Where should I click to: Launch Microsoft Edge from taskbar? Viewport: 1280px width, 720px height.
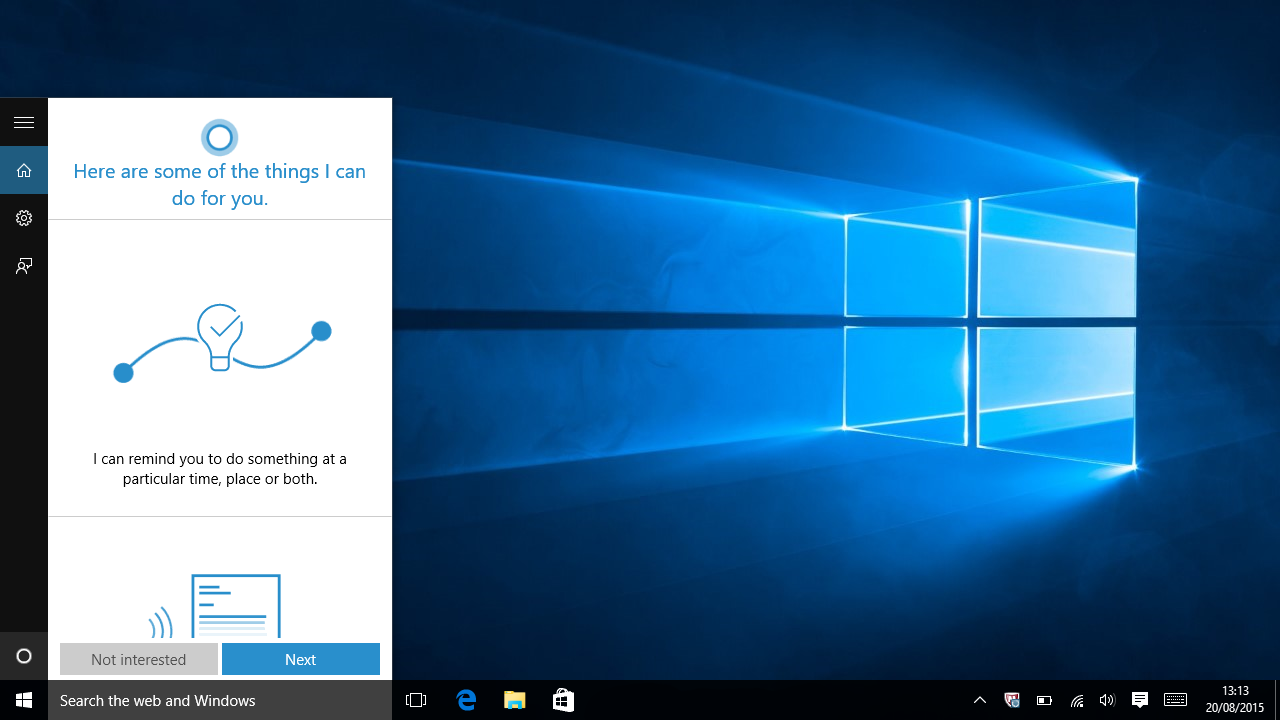[x=466, y=700]
